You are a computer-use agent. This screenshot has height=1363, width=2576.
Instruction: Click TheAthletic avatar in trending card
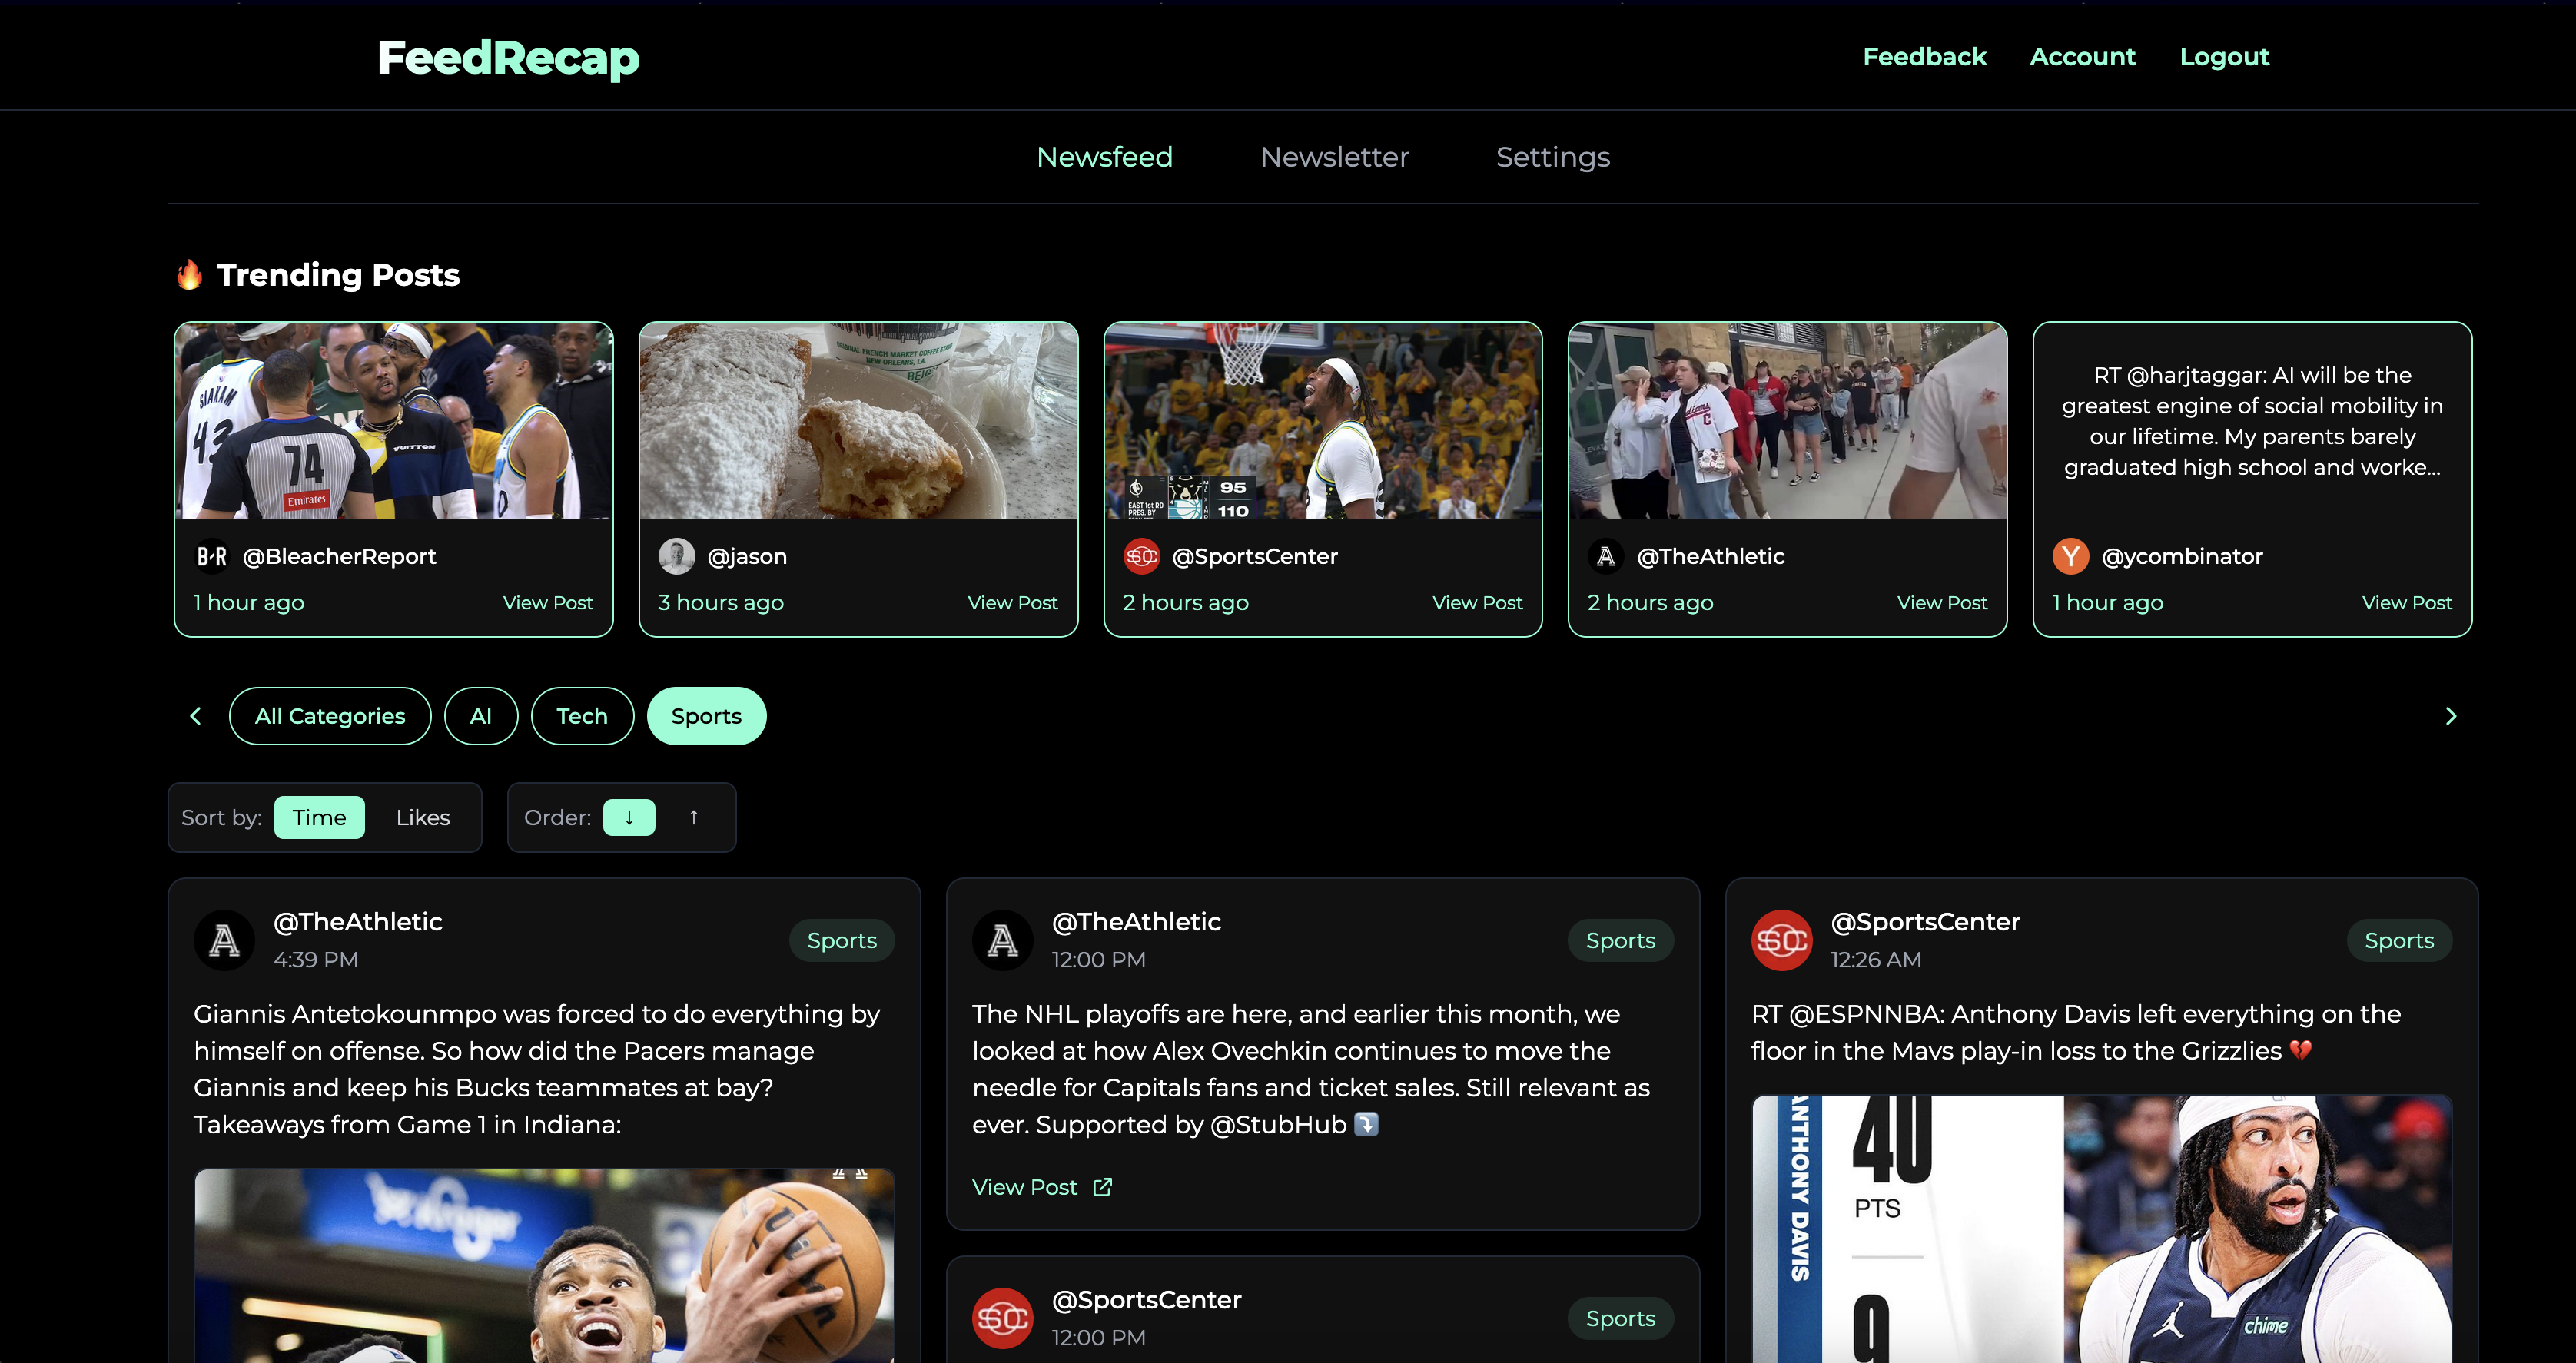pos(1606,556)
